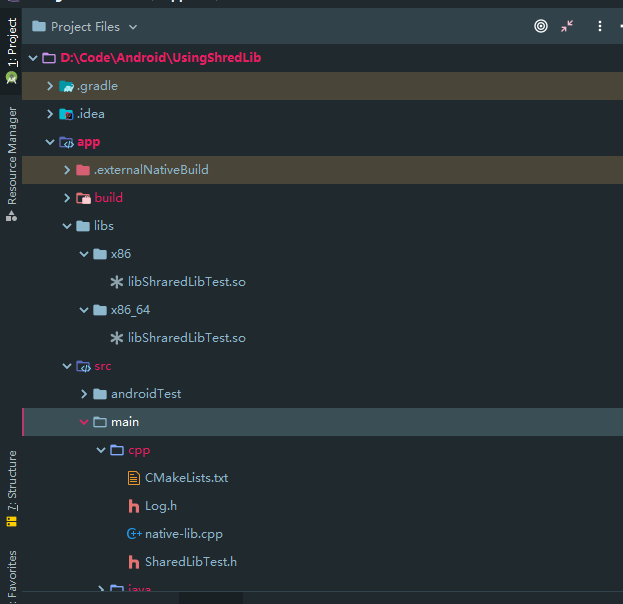Open the Project Files view dropdown

[x=133, y=27]
